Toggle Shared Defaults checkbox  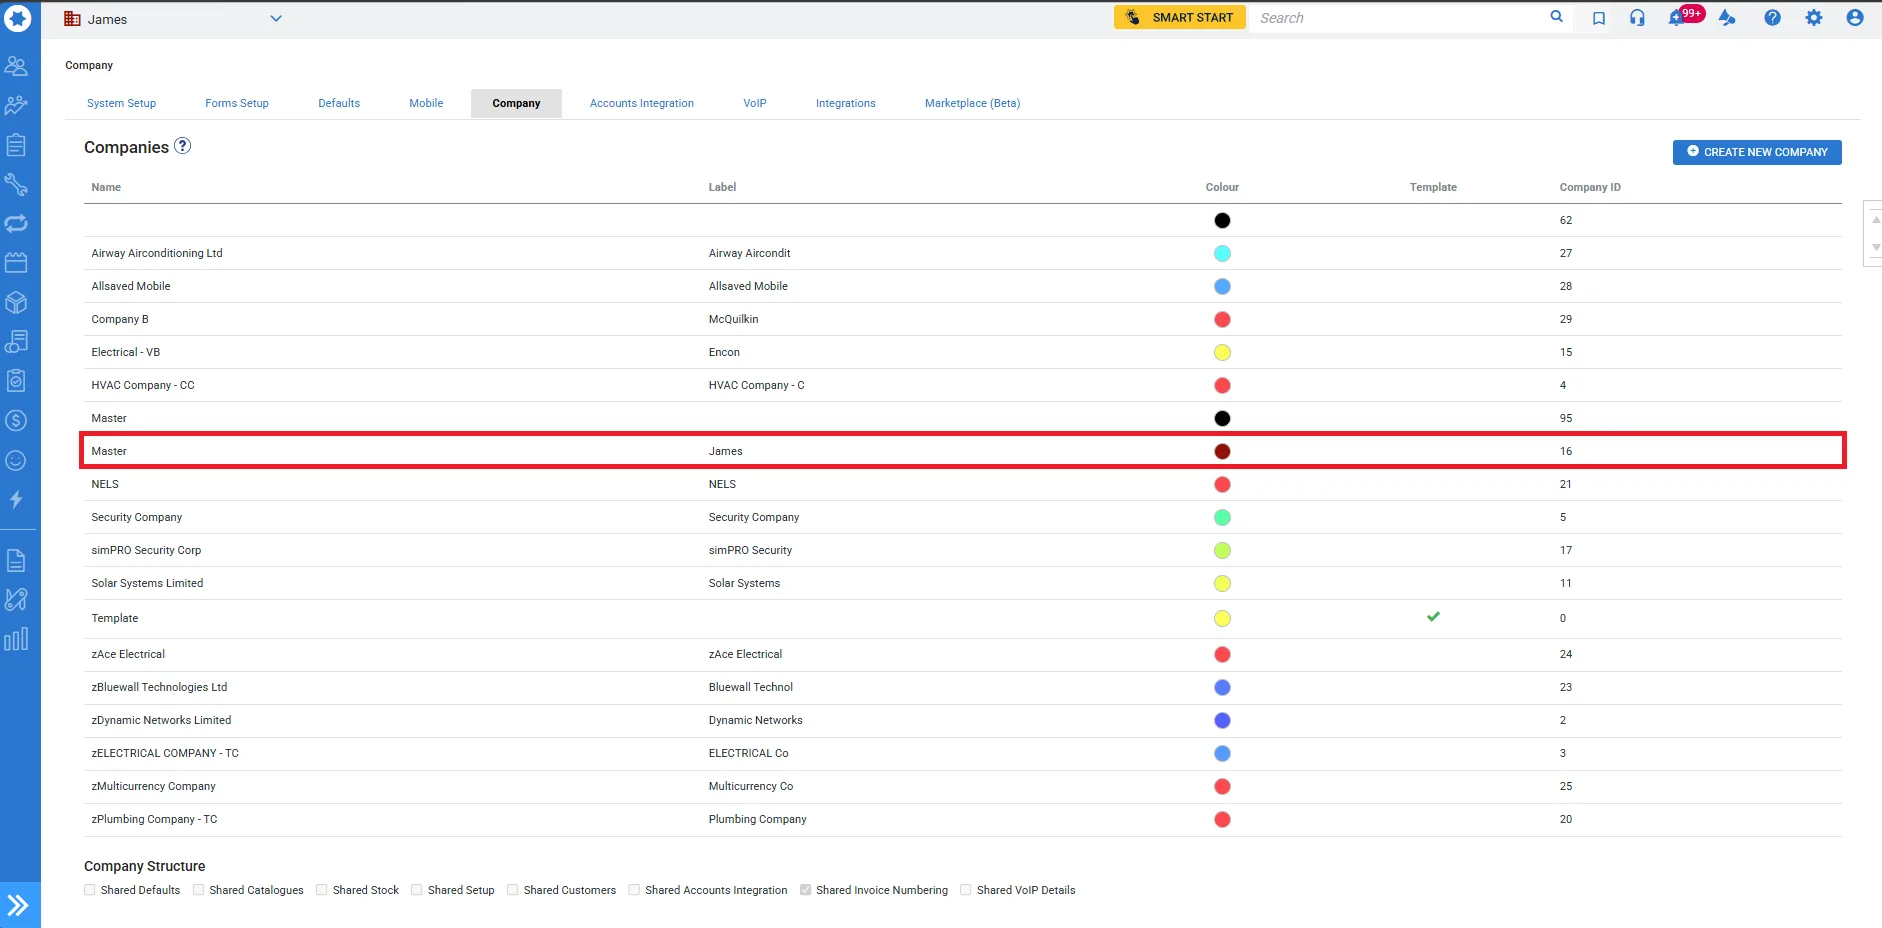90,890
